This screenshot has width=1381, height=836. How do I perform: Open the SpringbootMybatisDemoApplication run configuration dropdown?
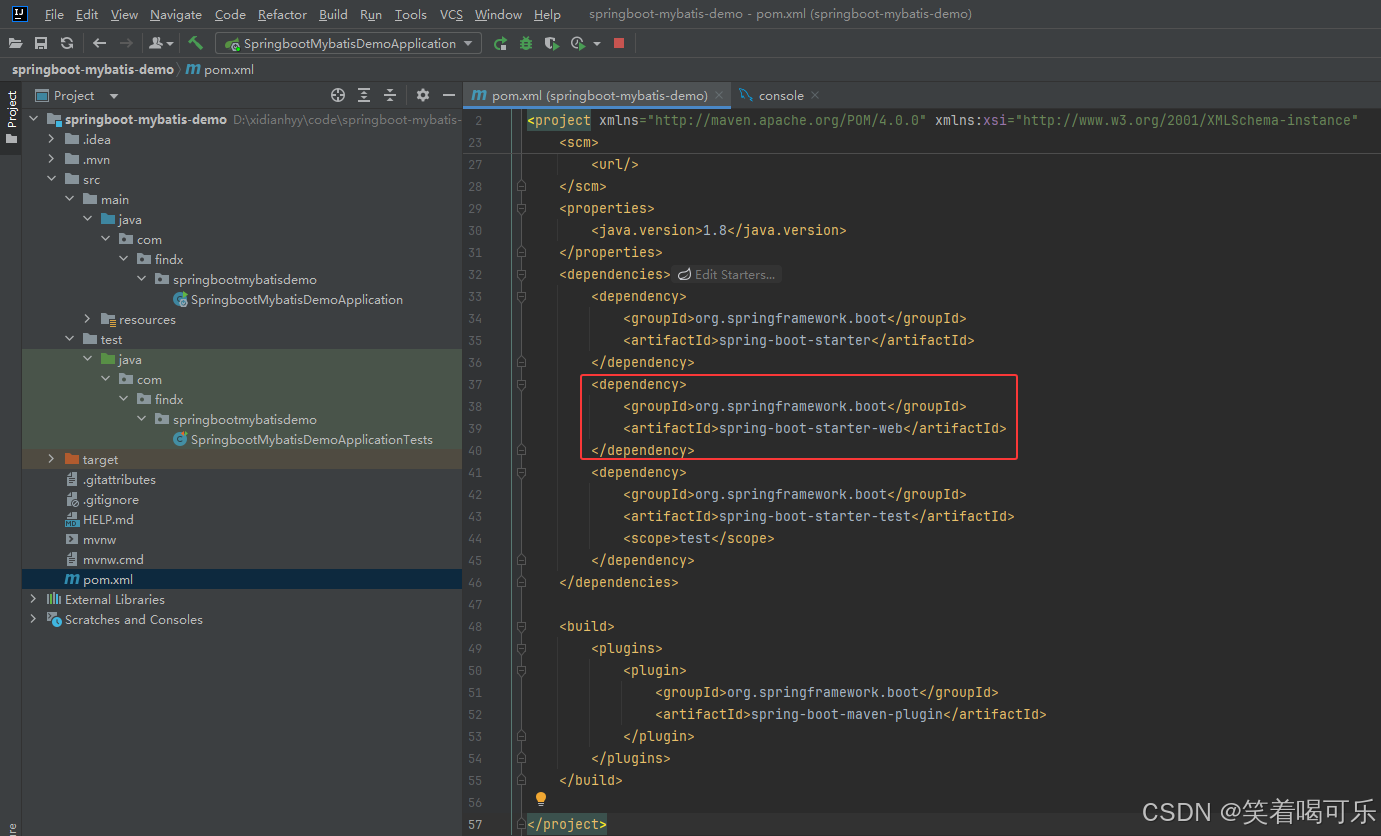coord(348,43)
